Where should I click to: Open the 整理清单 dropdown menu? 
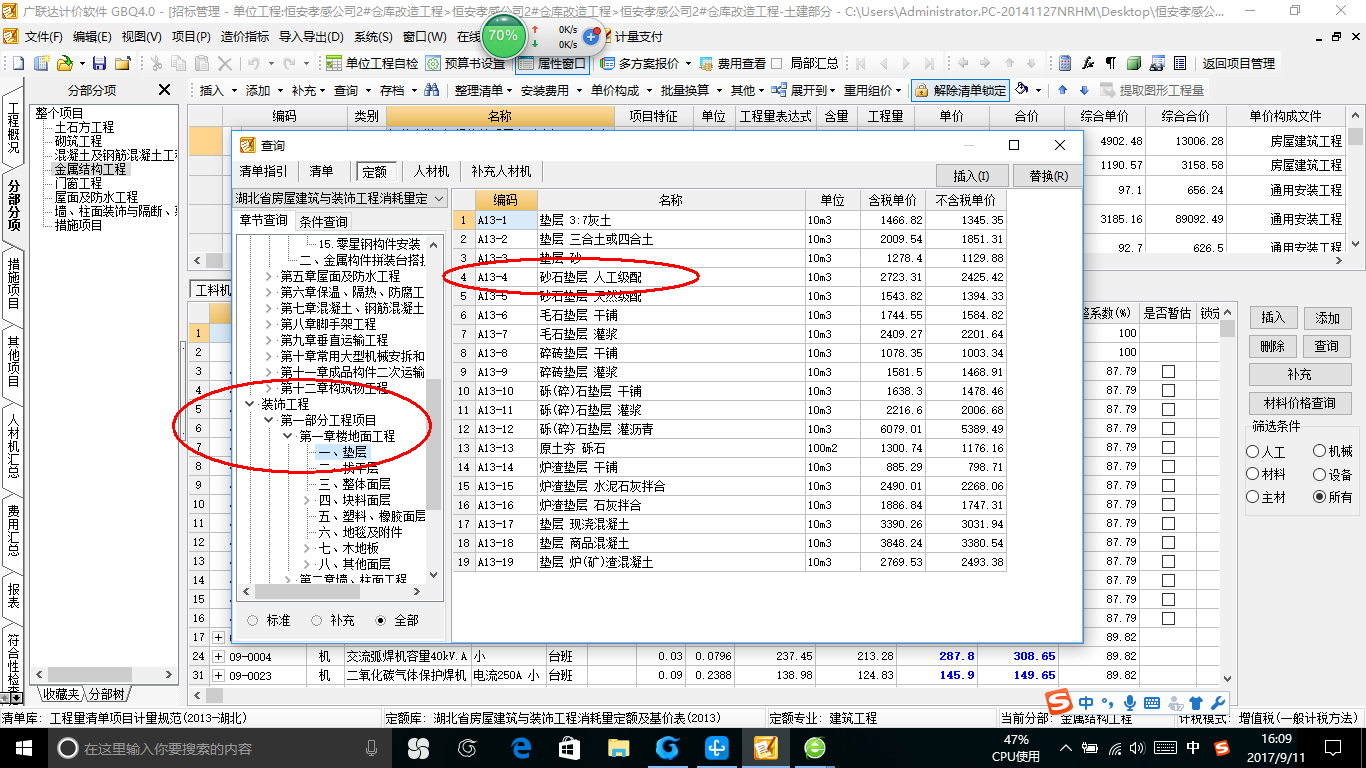[482, 90]
